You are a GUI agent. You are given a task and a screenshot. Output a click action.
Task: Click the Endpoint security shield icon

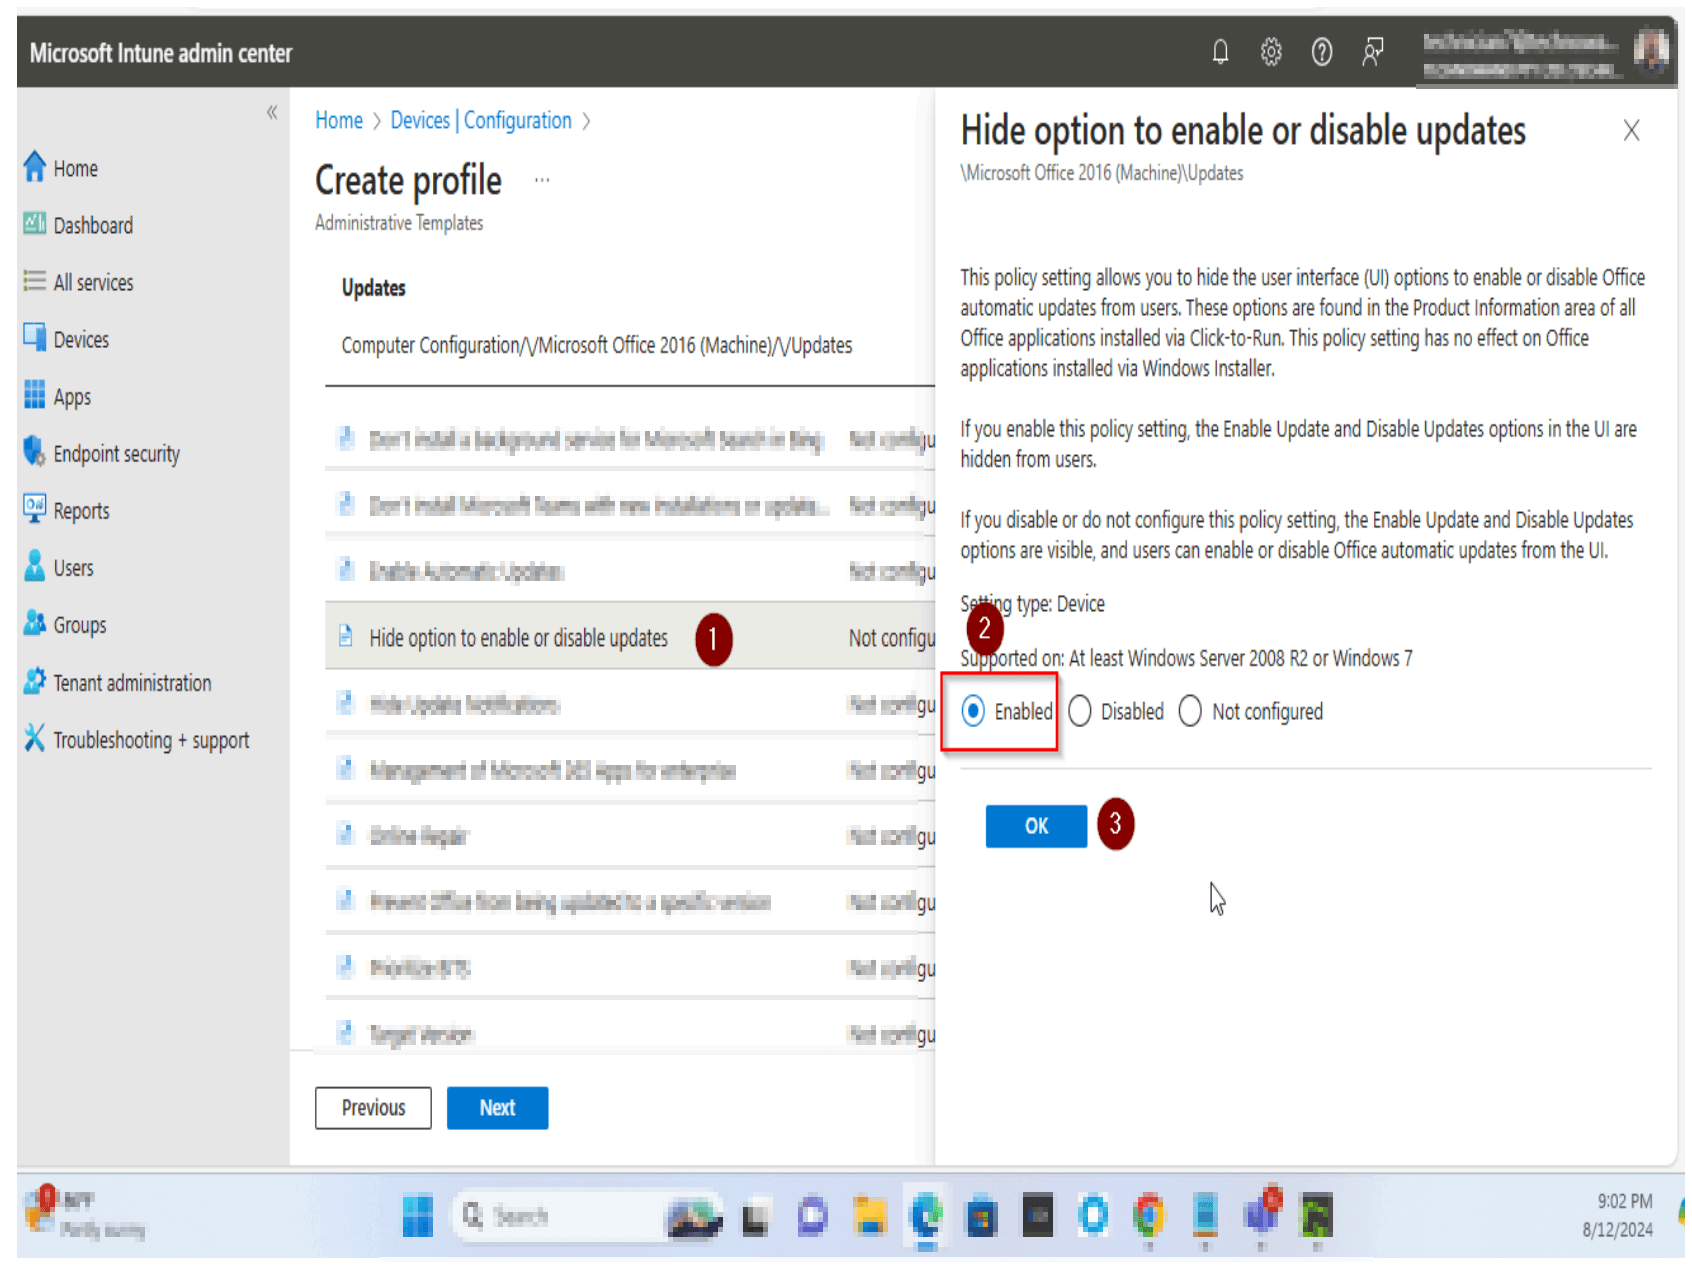click(x=35, y=452)
